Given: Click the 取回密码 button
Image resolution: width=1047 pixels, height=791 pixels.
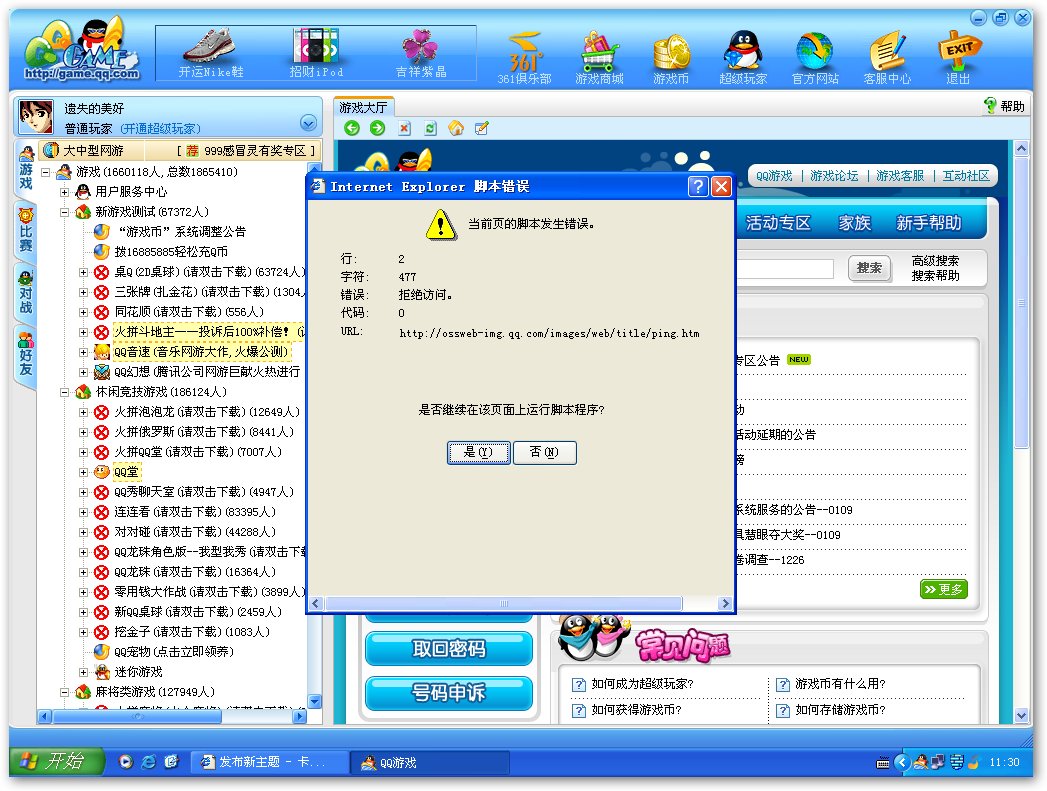Looking at the screenshot, I should 449,649.
